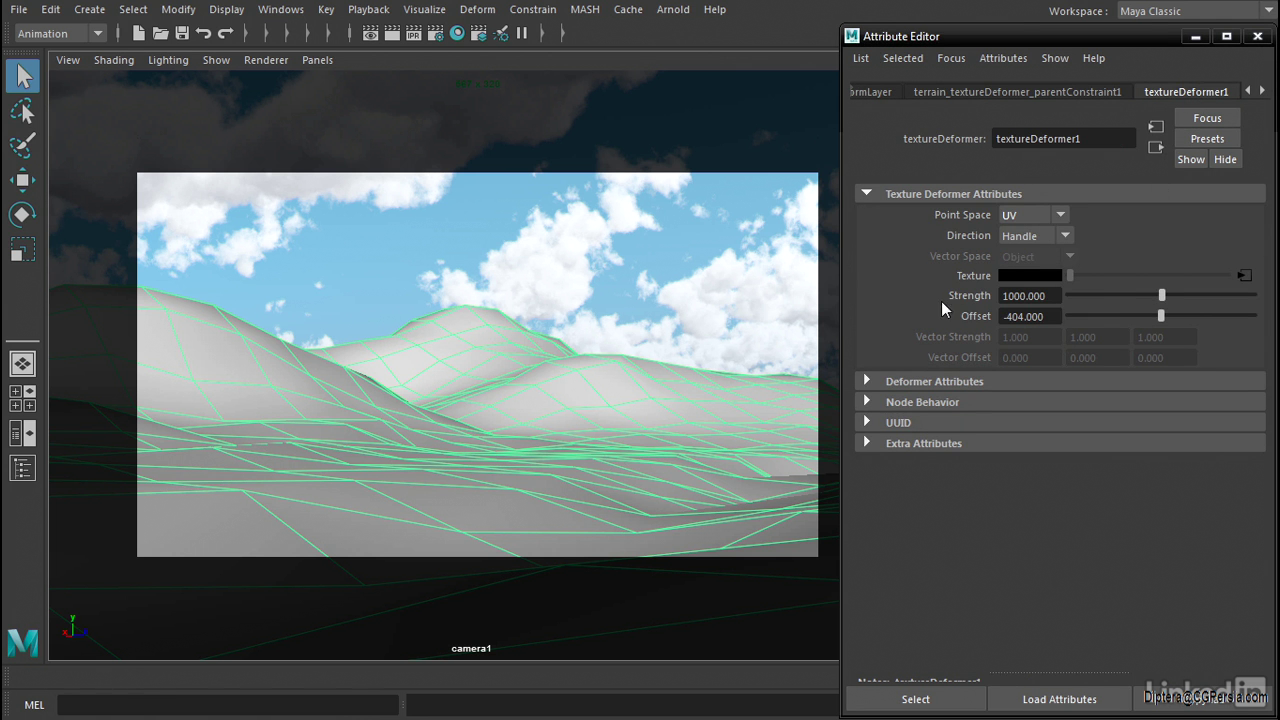Image resolution: width=1280 pixels, height=720 pixels.
Task: Open the Arnold menu
Action: click(x=673, y=9)
